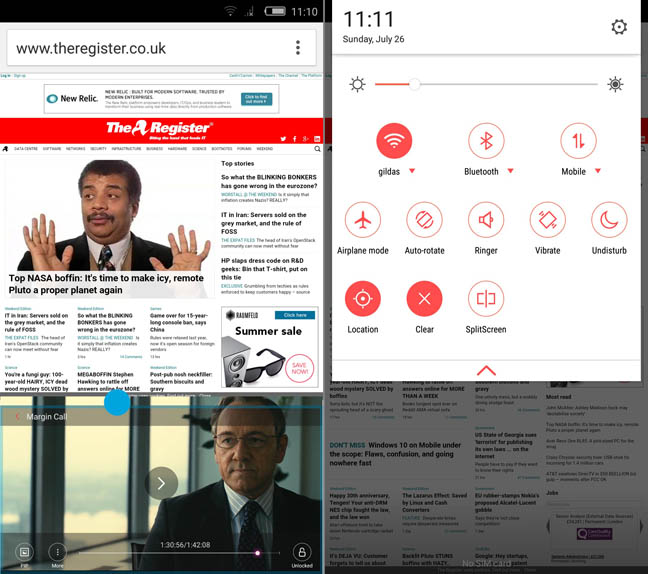Open the BOOTNOTES nav section
This screenshot has width=648, height=574.
(x=222, y=149)
